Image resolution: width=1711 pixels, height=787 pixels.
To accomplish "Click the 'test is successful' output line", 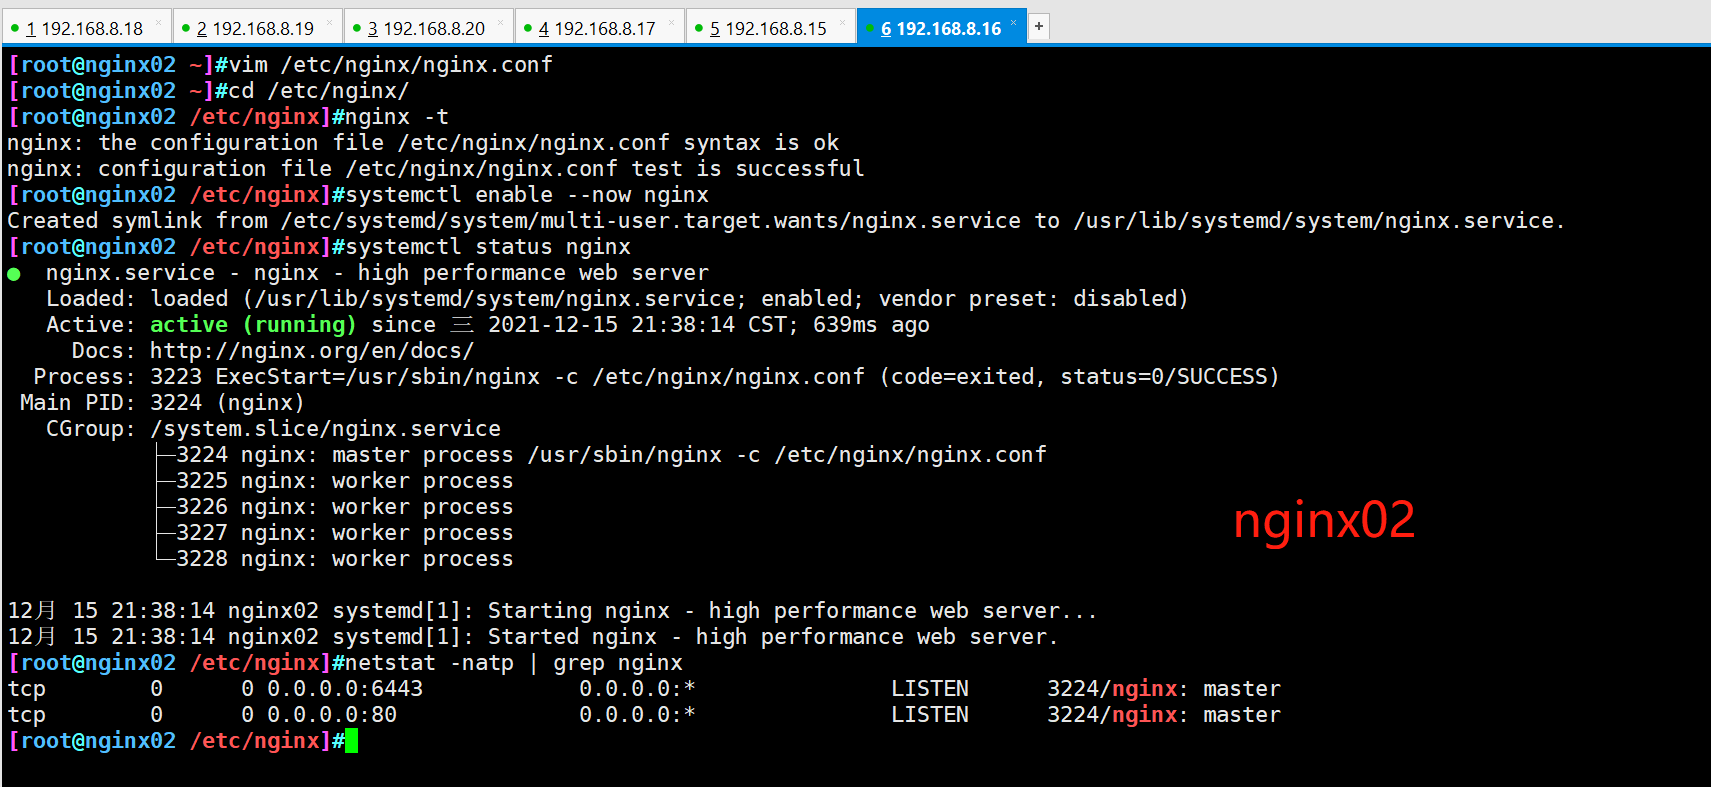I will (436, 169).
